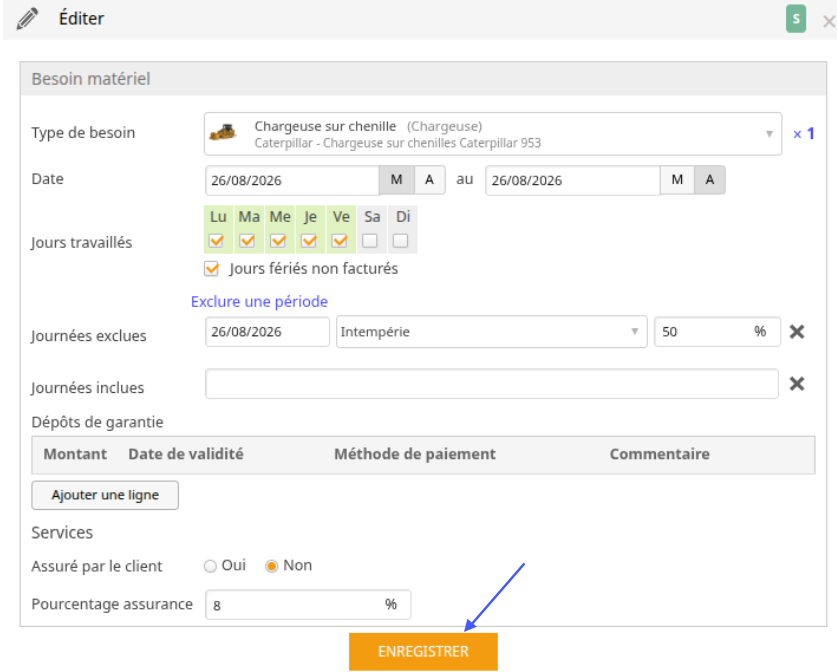
Task: Click the Date de validité column header
Action: [186, 454]
